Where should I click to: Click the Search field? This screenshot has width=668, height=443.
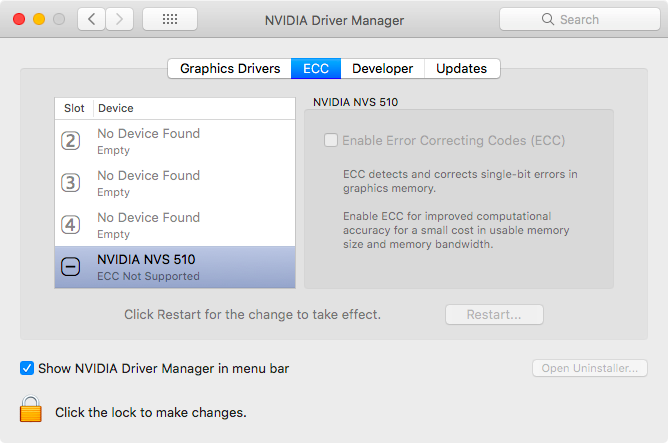point(573,19)
